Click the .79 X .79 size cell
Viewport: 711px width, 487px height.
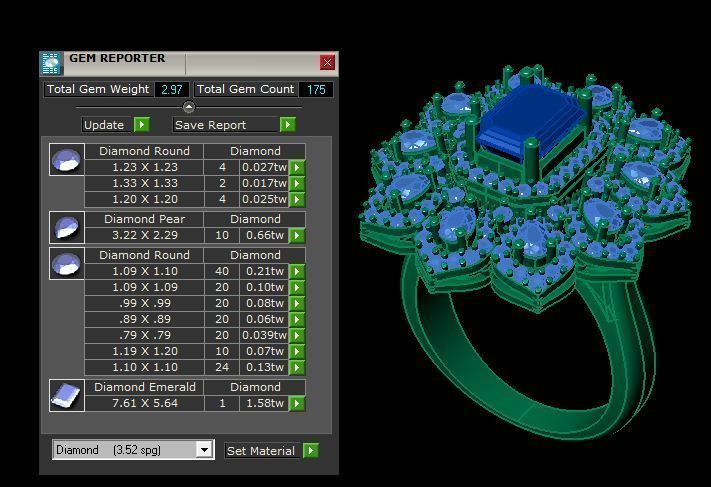coord(144,335)
